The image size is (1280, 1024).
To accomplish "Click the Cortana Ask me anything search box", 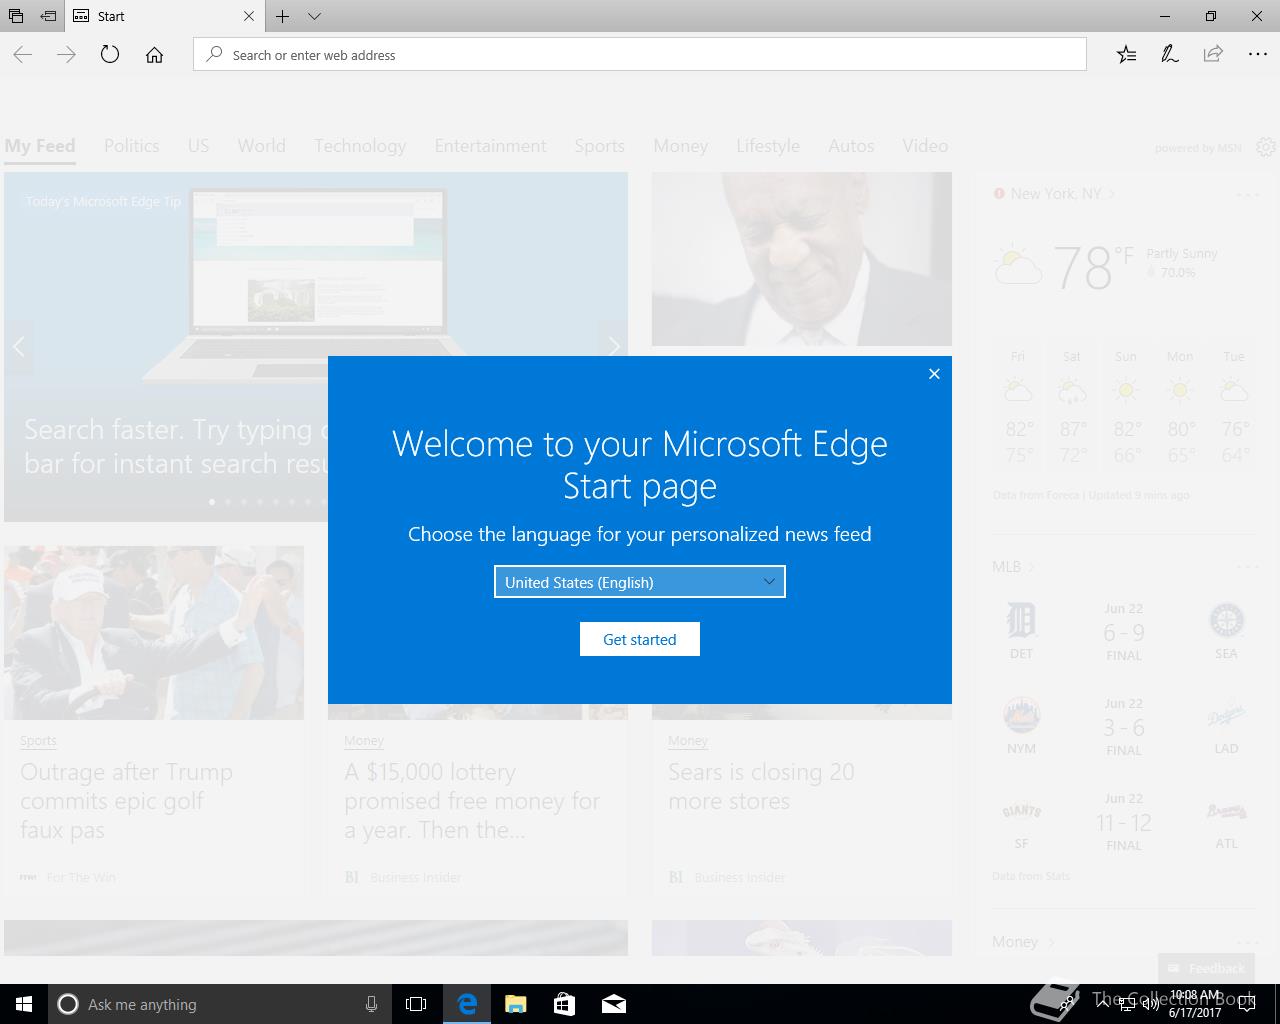I will (219, 1004).
